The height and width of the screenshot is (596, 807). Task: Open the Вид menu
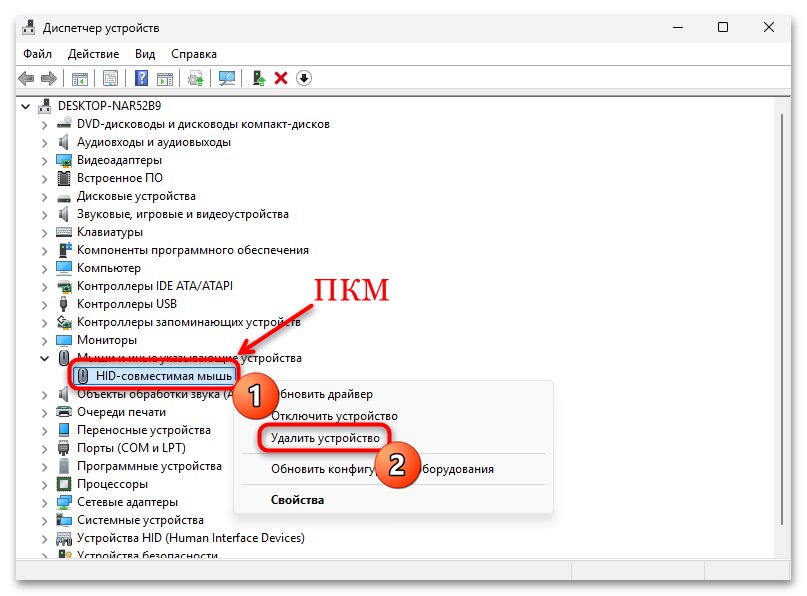click(144, 53)
